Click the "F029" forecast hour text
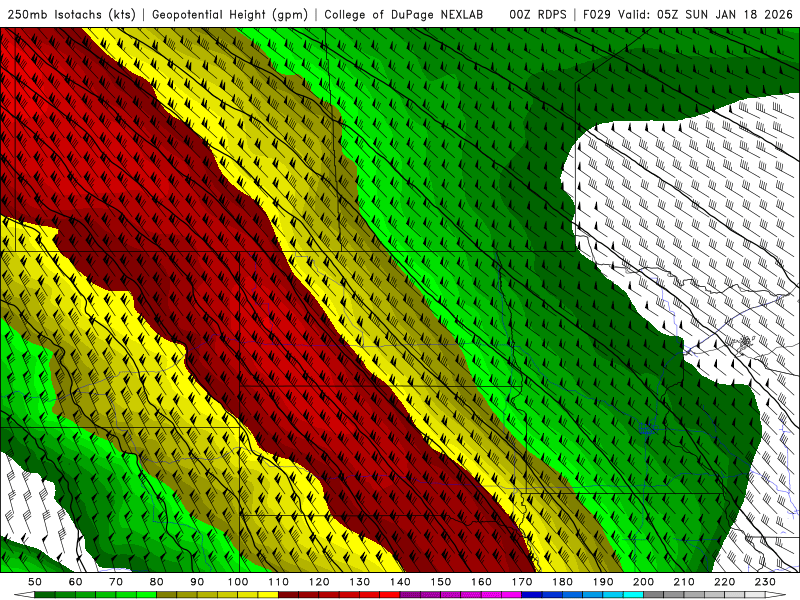This screenshot has width=800, height=600. click(x=596, y=15)
